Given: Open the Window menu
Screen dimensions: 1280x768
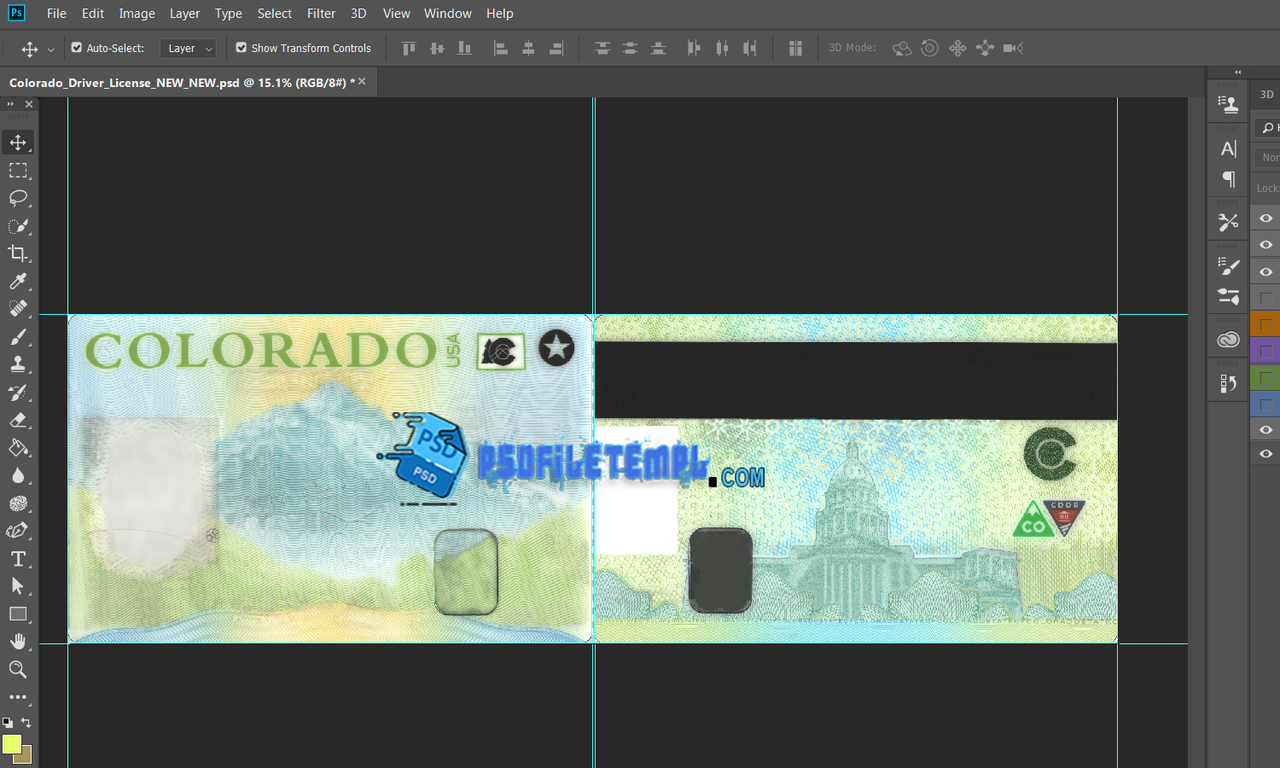Looking at the screenshot, I should point(447,13).
